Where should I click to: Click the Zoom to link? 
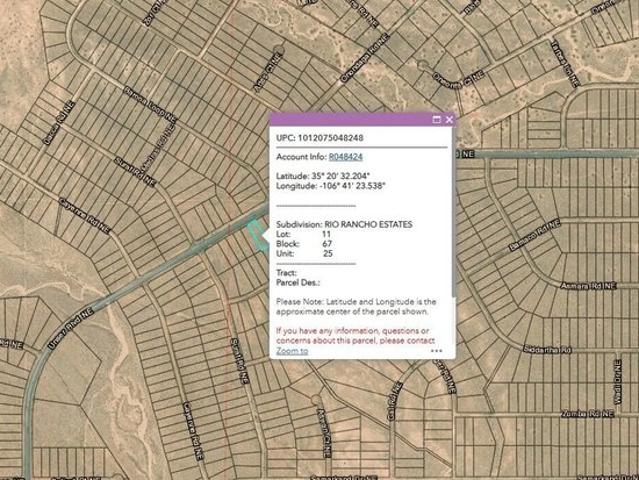pyautogui.click(x=292, y=350)
